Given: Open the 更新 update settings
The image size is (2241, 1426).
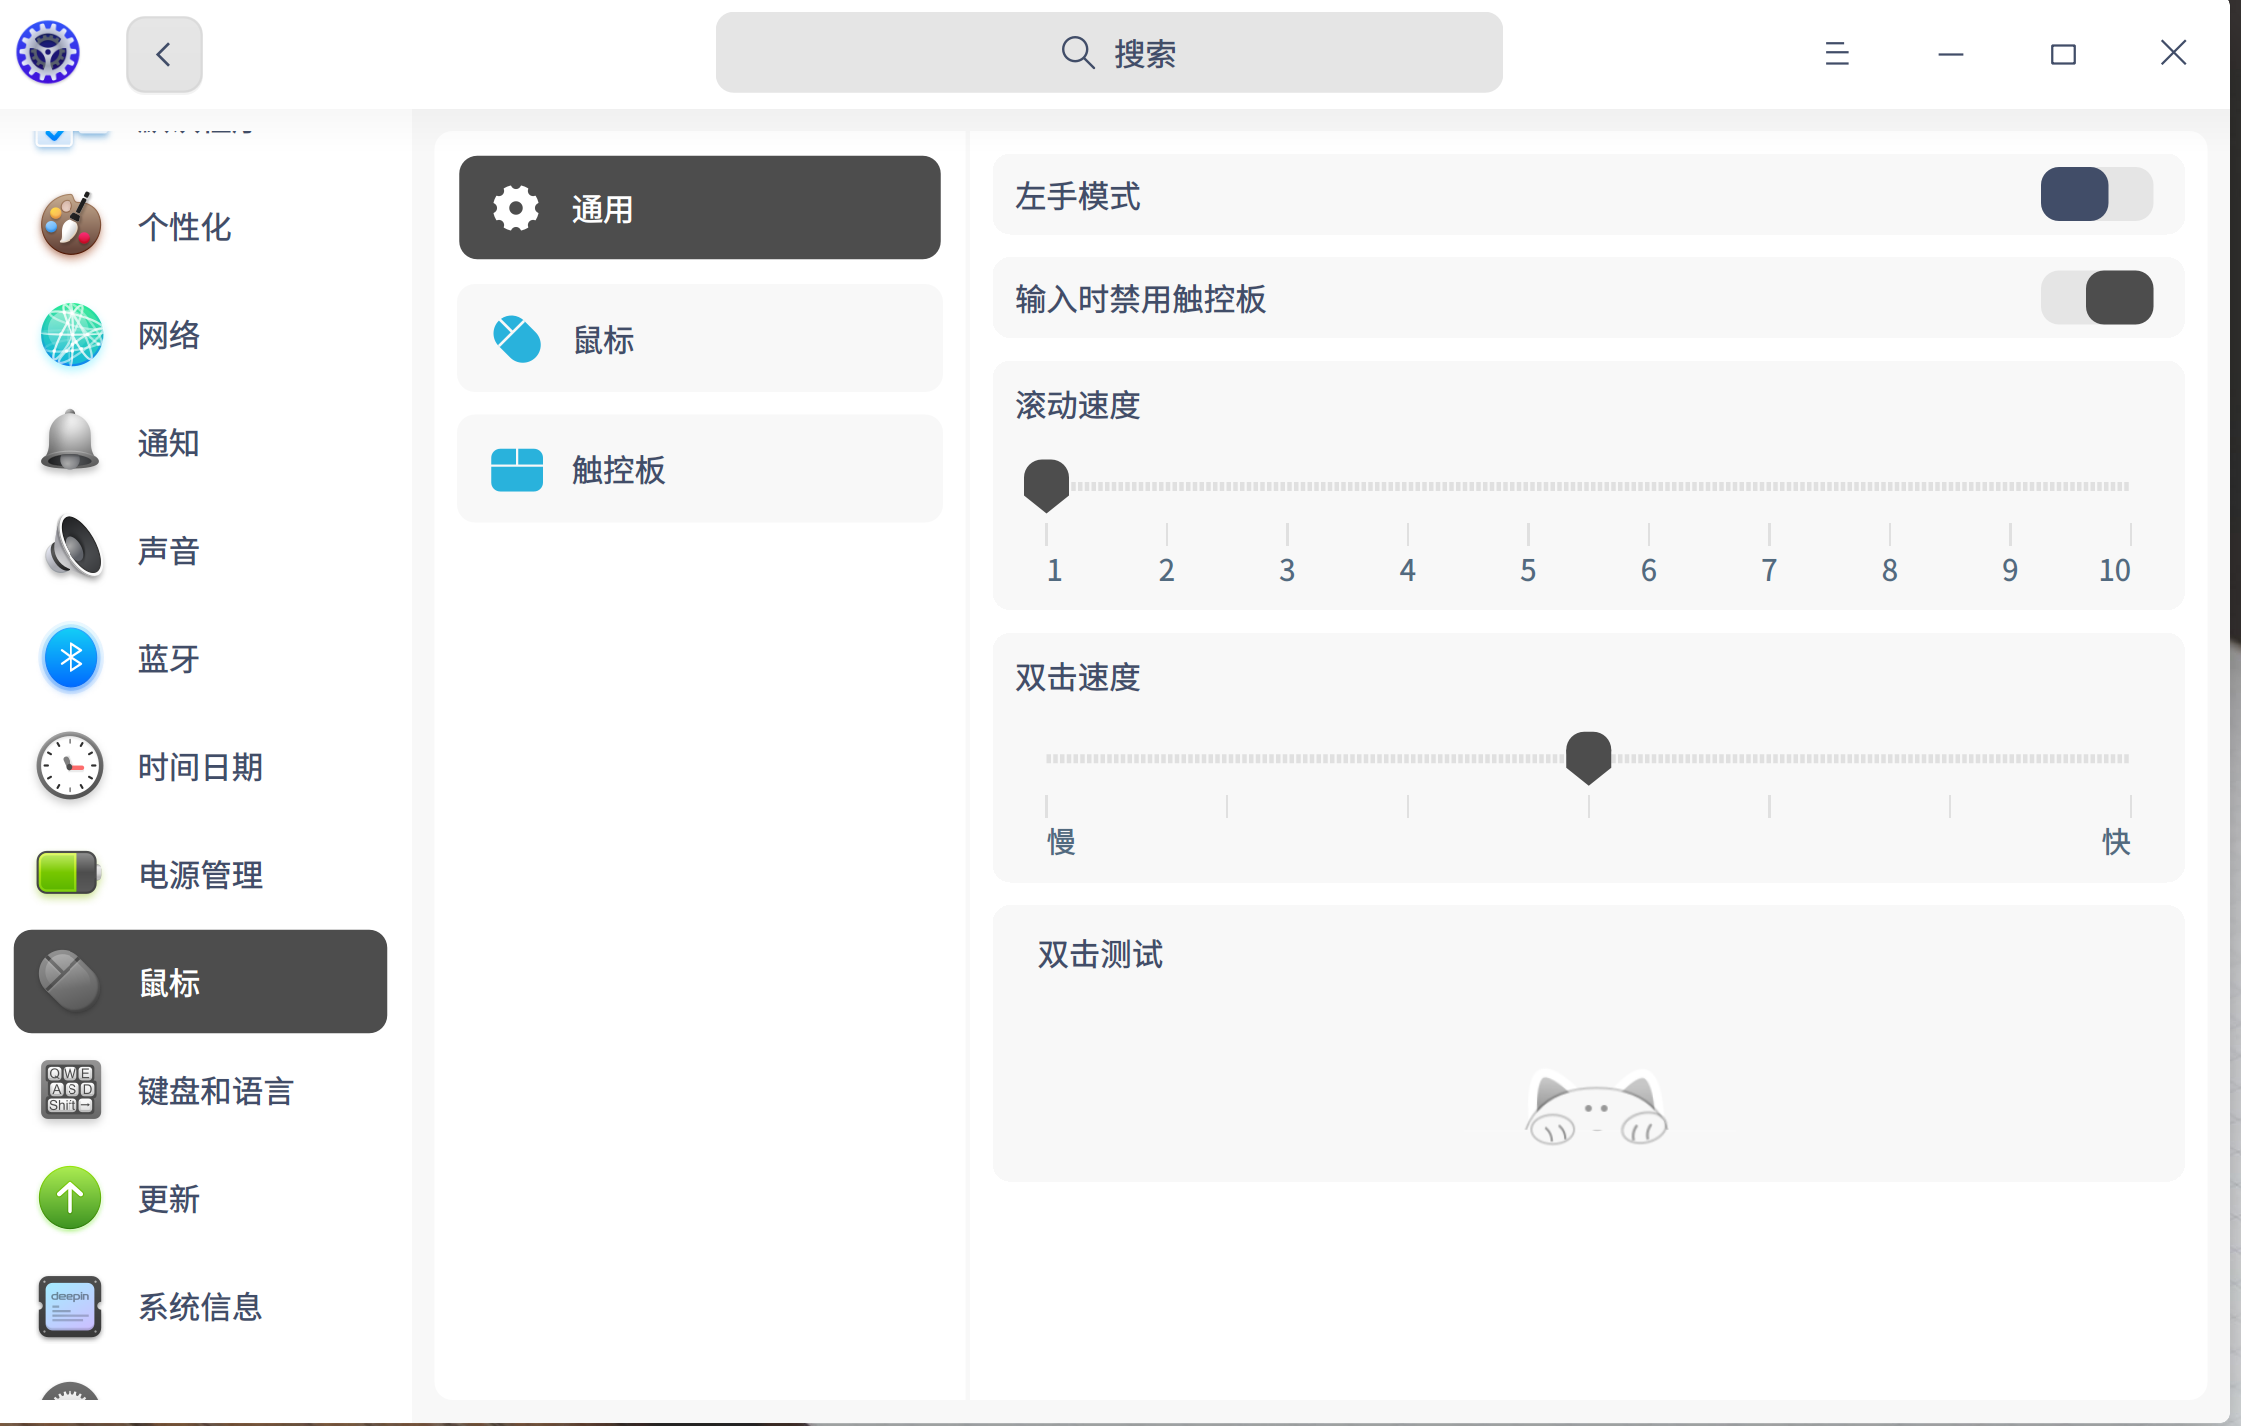Looking at the screenshot, I should pyautogui.click(x=168, y=1199).
